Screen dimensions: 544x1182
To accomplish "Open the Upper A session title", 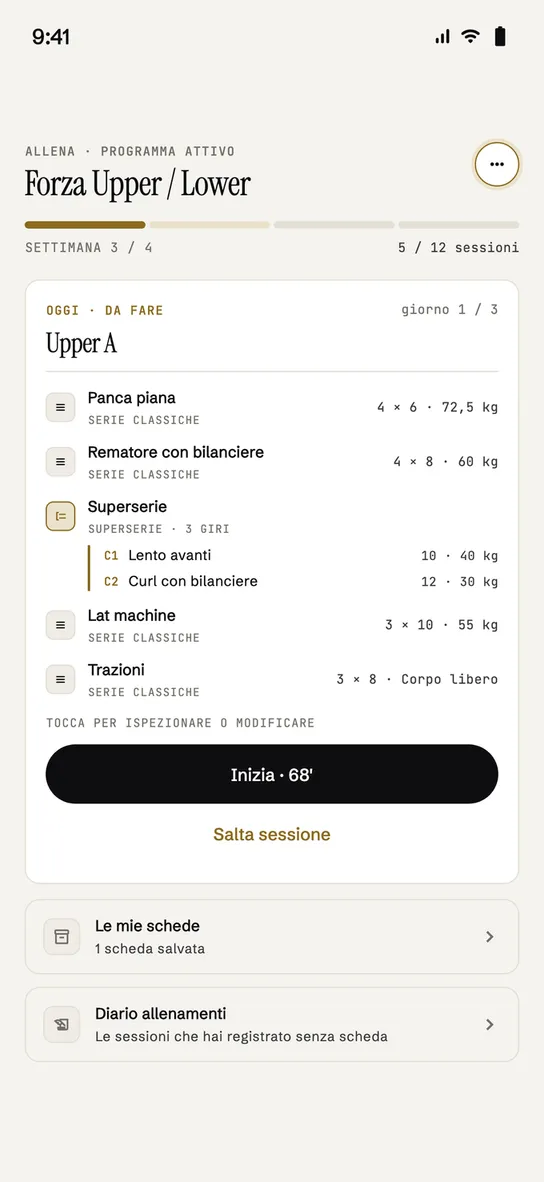I will click(x=81, y=344).
